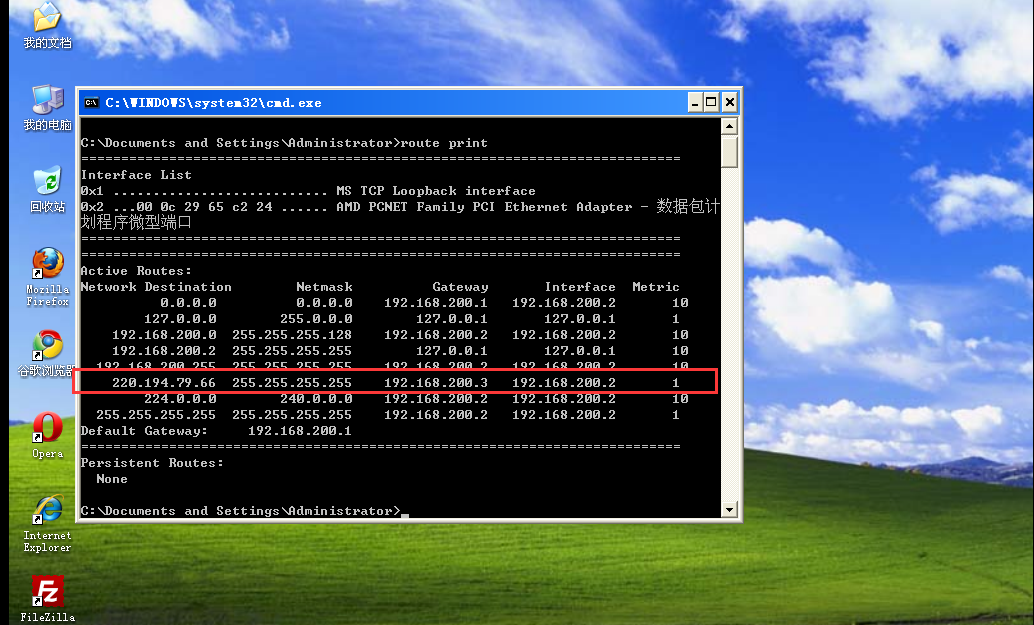This screenshot has width=1034, height=625.
Task: Click gateway 192.168.200.3 in highlighted row
Action: 436,382
